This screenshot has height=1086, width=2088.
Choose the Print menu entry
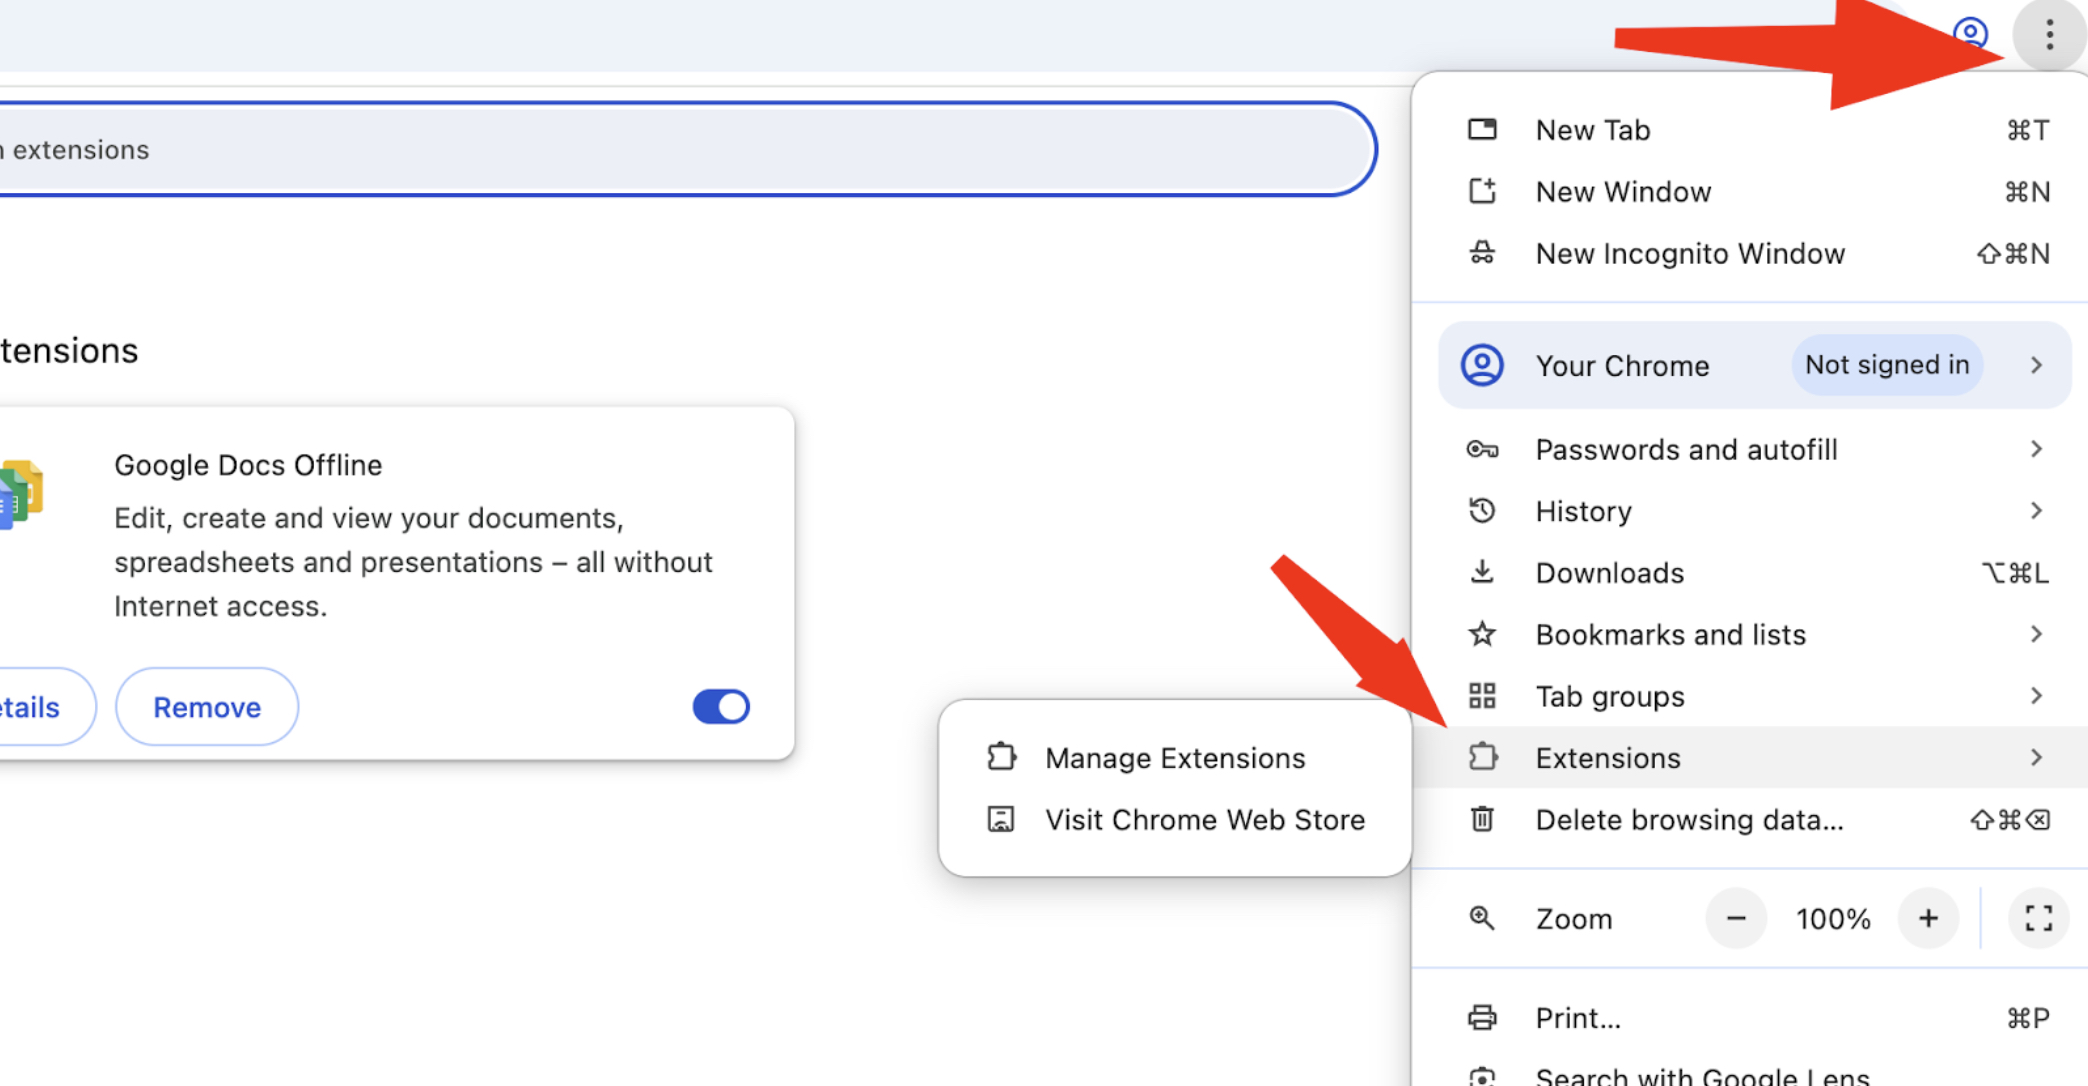(x=1750, y=1018)
